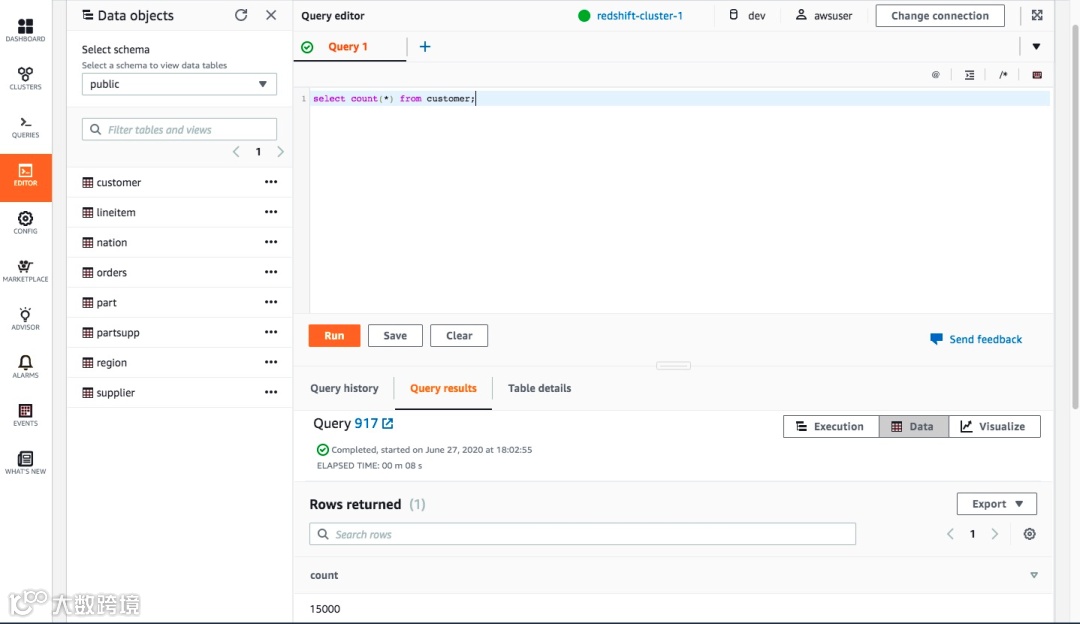Open the Export dropdown
The height and width of the screenshot is (624, 1080).
point(997,503)
